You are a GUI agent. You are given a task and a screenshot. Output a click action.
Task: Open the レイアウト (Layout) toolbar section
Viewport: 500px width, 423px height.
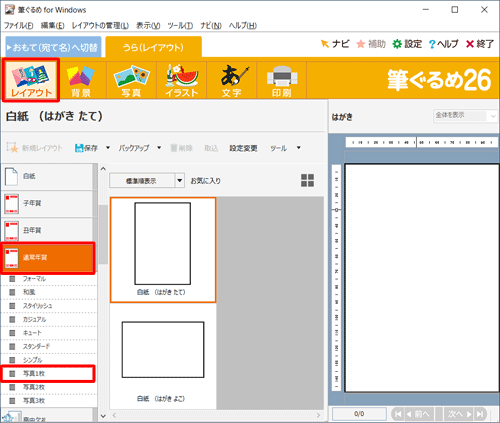coord(31,80)
